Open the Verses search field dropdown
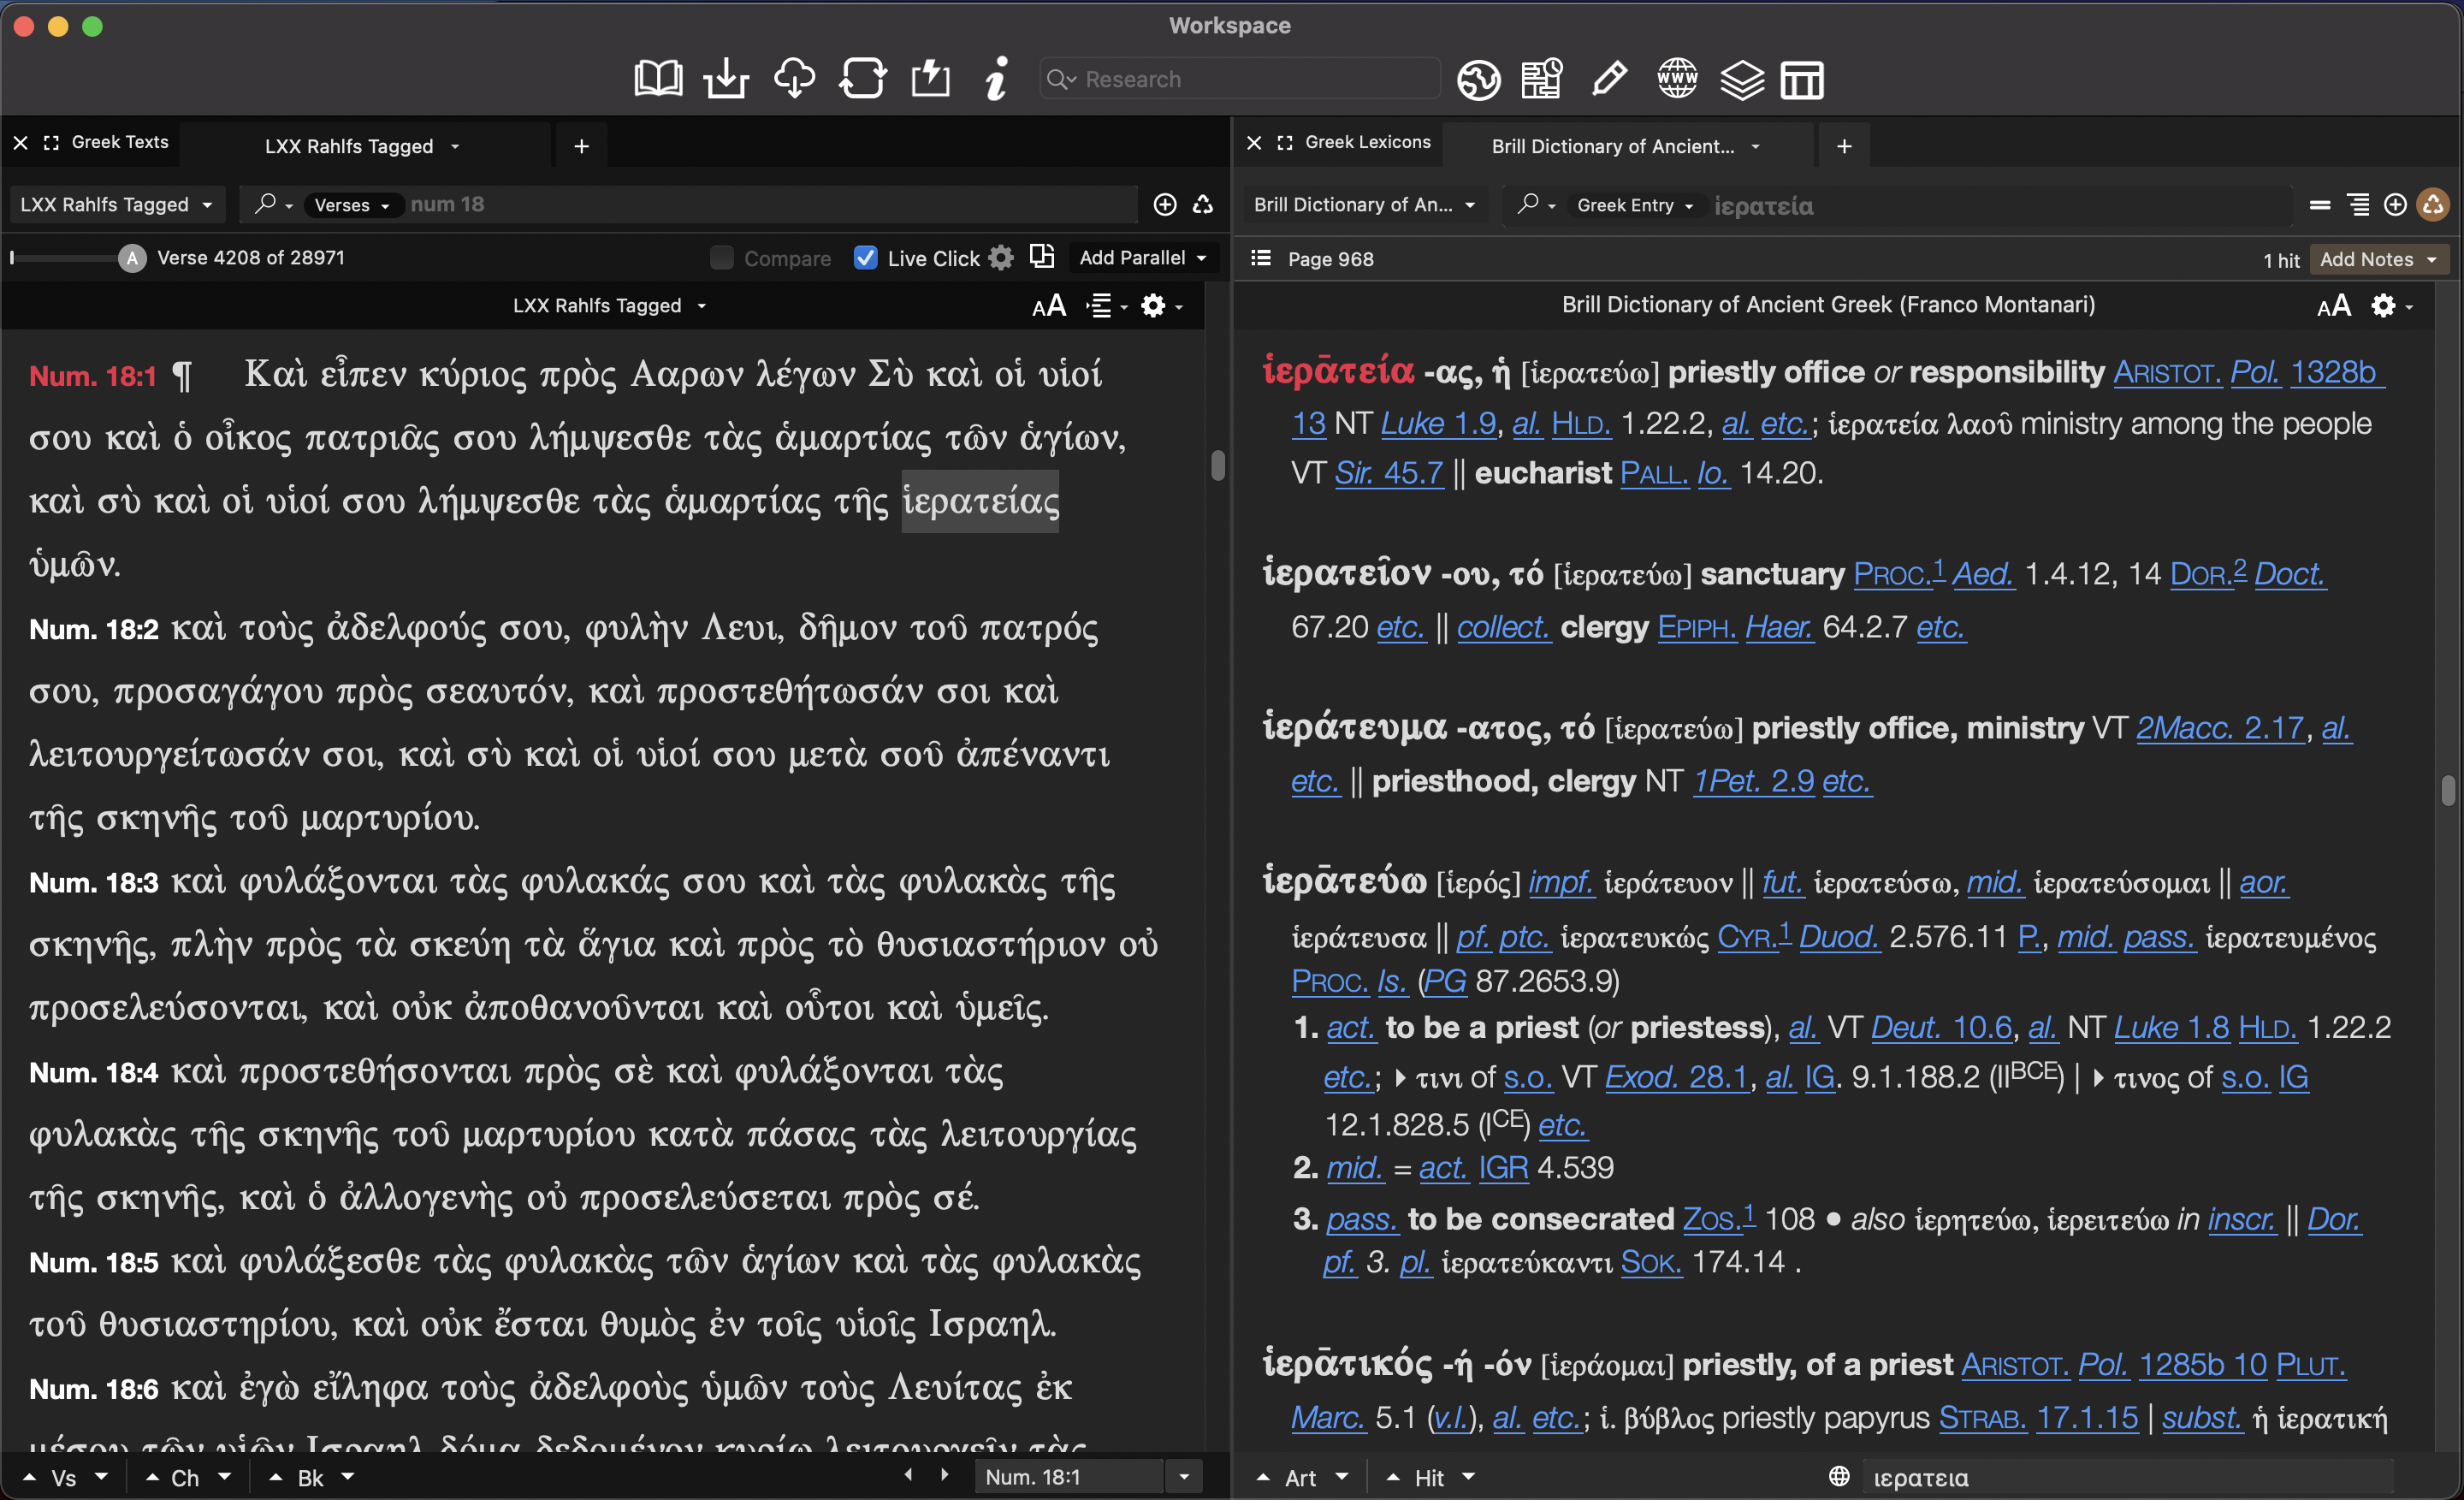Image resolution: width=2464 pixels, height=1500 pixels. pos(352,205)
